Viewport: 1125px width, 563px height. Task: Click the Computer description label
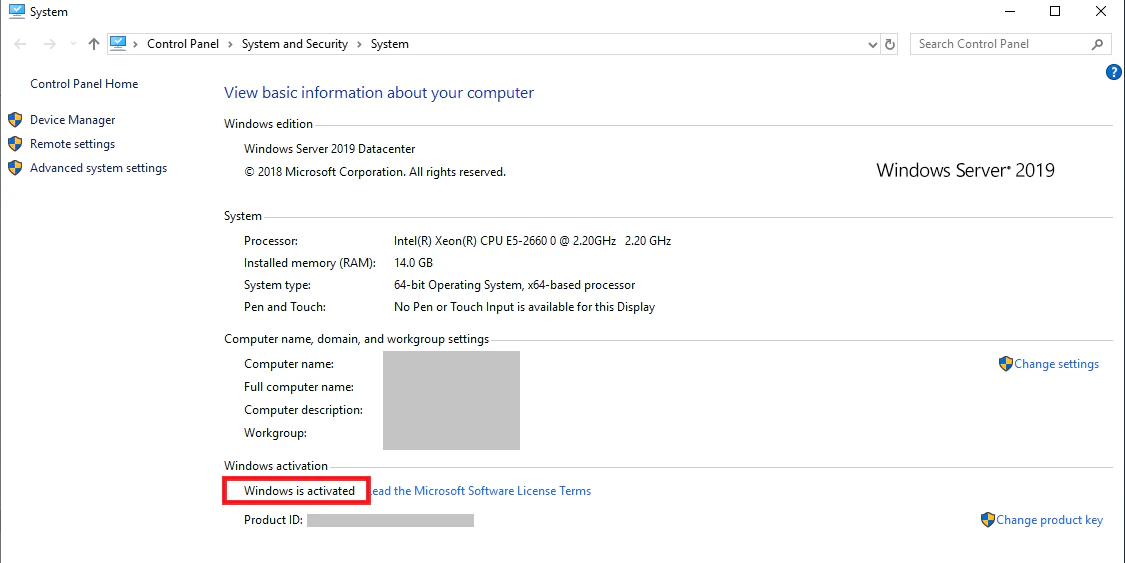point(303,410)
